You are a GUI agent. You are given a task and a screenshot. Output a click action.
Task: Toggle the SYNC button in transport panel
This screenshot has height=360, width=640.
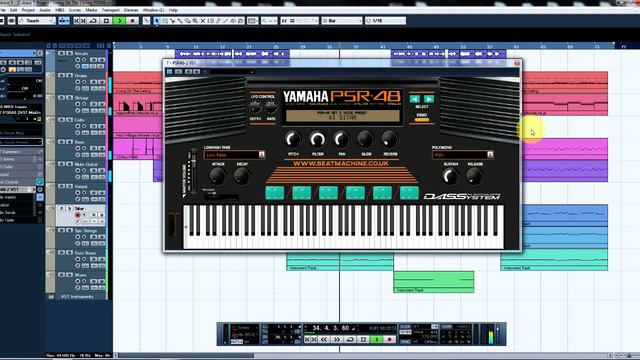pos(405,341)
